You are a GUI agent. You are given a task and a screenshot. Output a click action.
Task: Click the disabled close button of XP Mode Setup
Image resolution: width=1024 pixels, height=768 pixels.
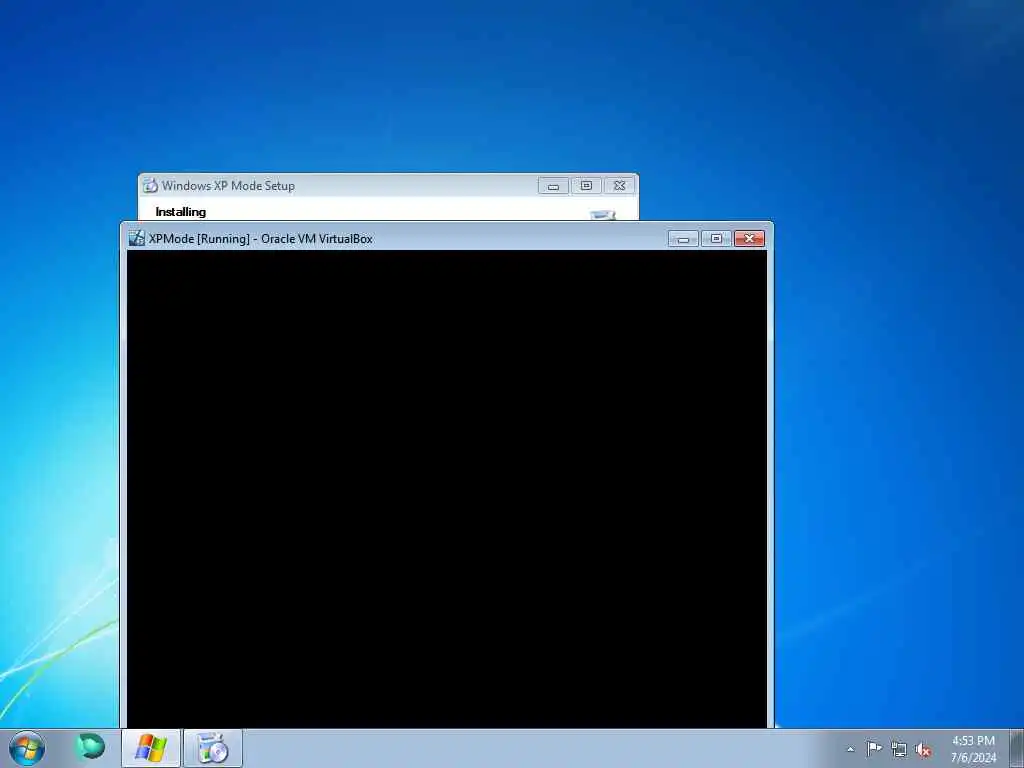[619, 186]
